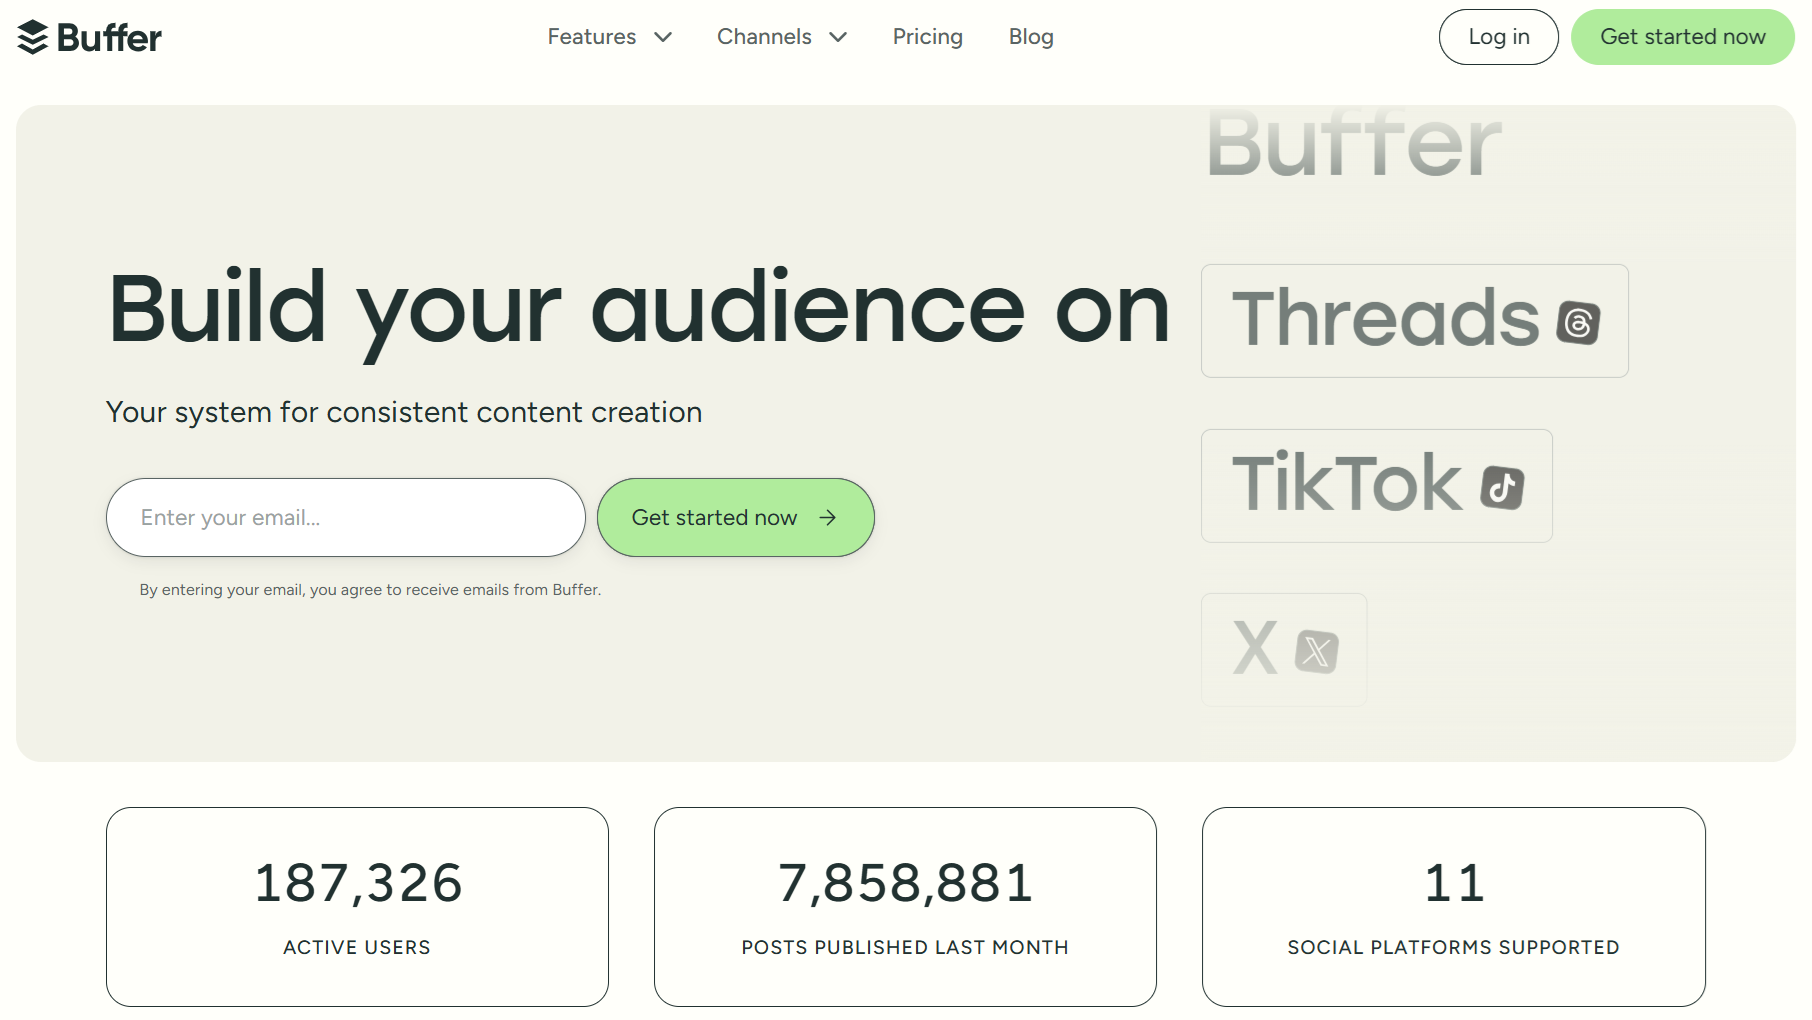This screenshot has width=1812, height=1020.
Task: Go to the Pricing page
Action: 928,37
